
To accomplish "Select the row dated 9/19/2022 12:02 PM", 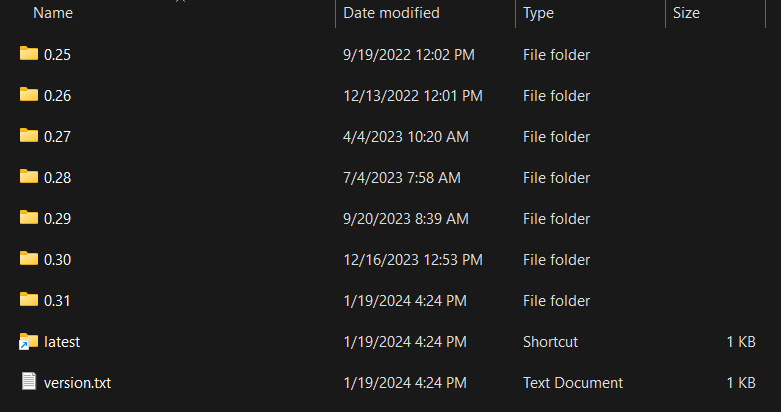I will point(390,54).
